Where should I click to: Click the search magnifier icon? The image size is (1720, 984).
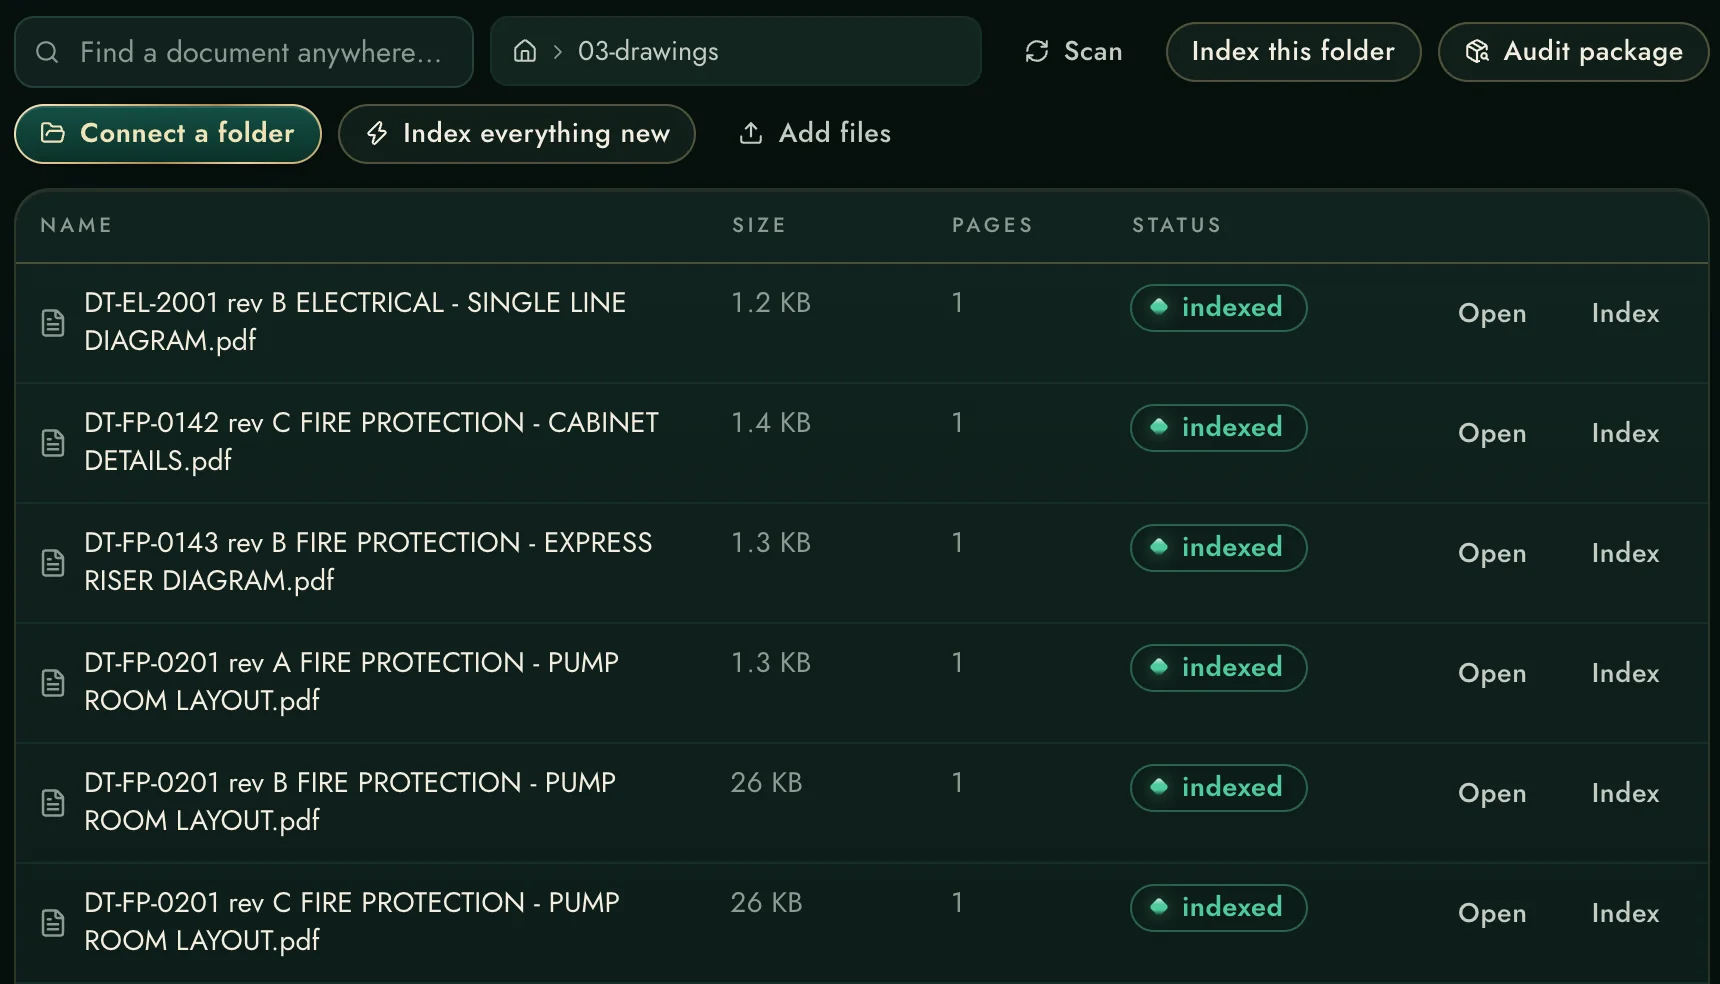(x=47, y=52)
